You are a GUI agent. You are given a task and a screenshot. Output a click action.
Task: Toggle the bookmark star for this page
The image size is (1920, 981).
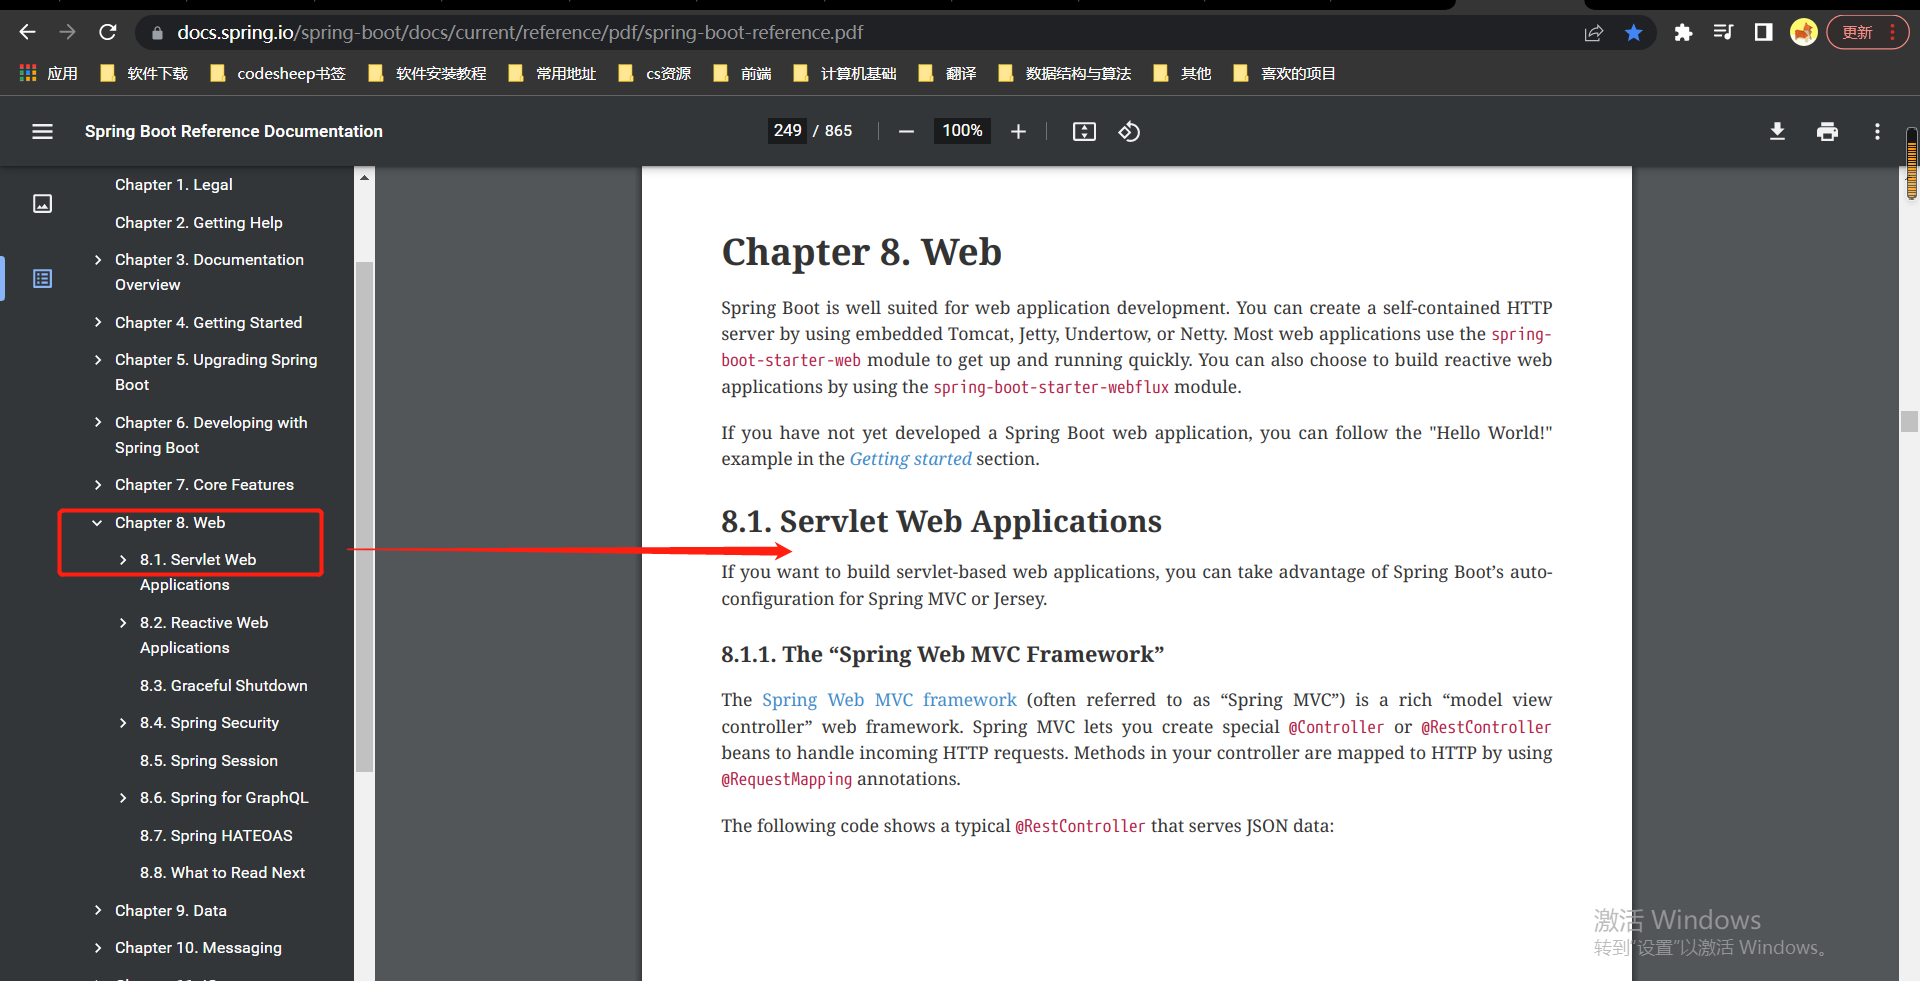1634,33
